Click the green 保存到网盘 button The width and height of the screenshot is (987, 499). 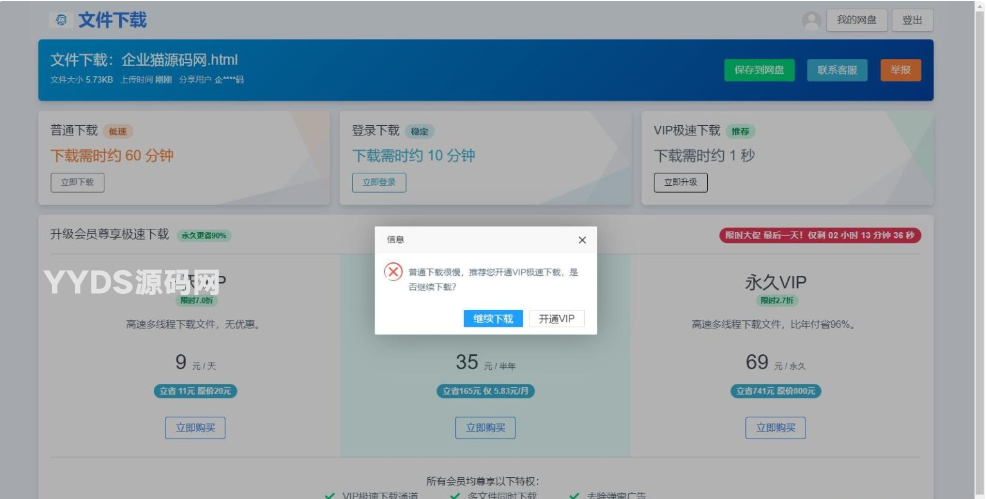coord(758,70)
